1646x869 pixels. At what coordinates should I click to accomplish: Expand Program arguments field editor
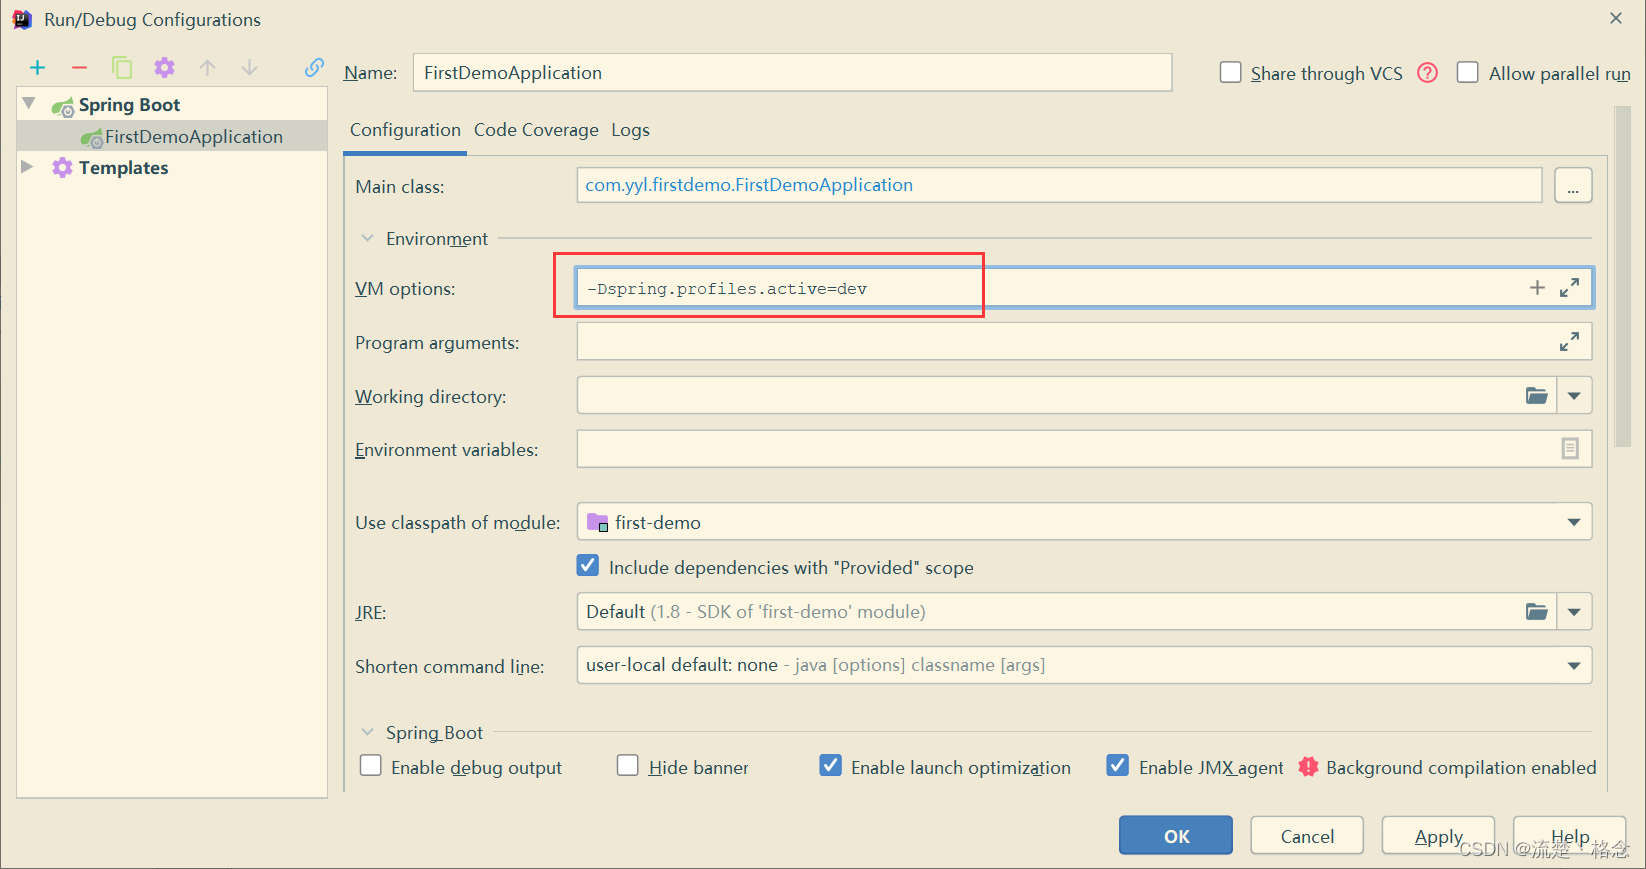click(1569, 342)
